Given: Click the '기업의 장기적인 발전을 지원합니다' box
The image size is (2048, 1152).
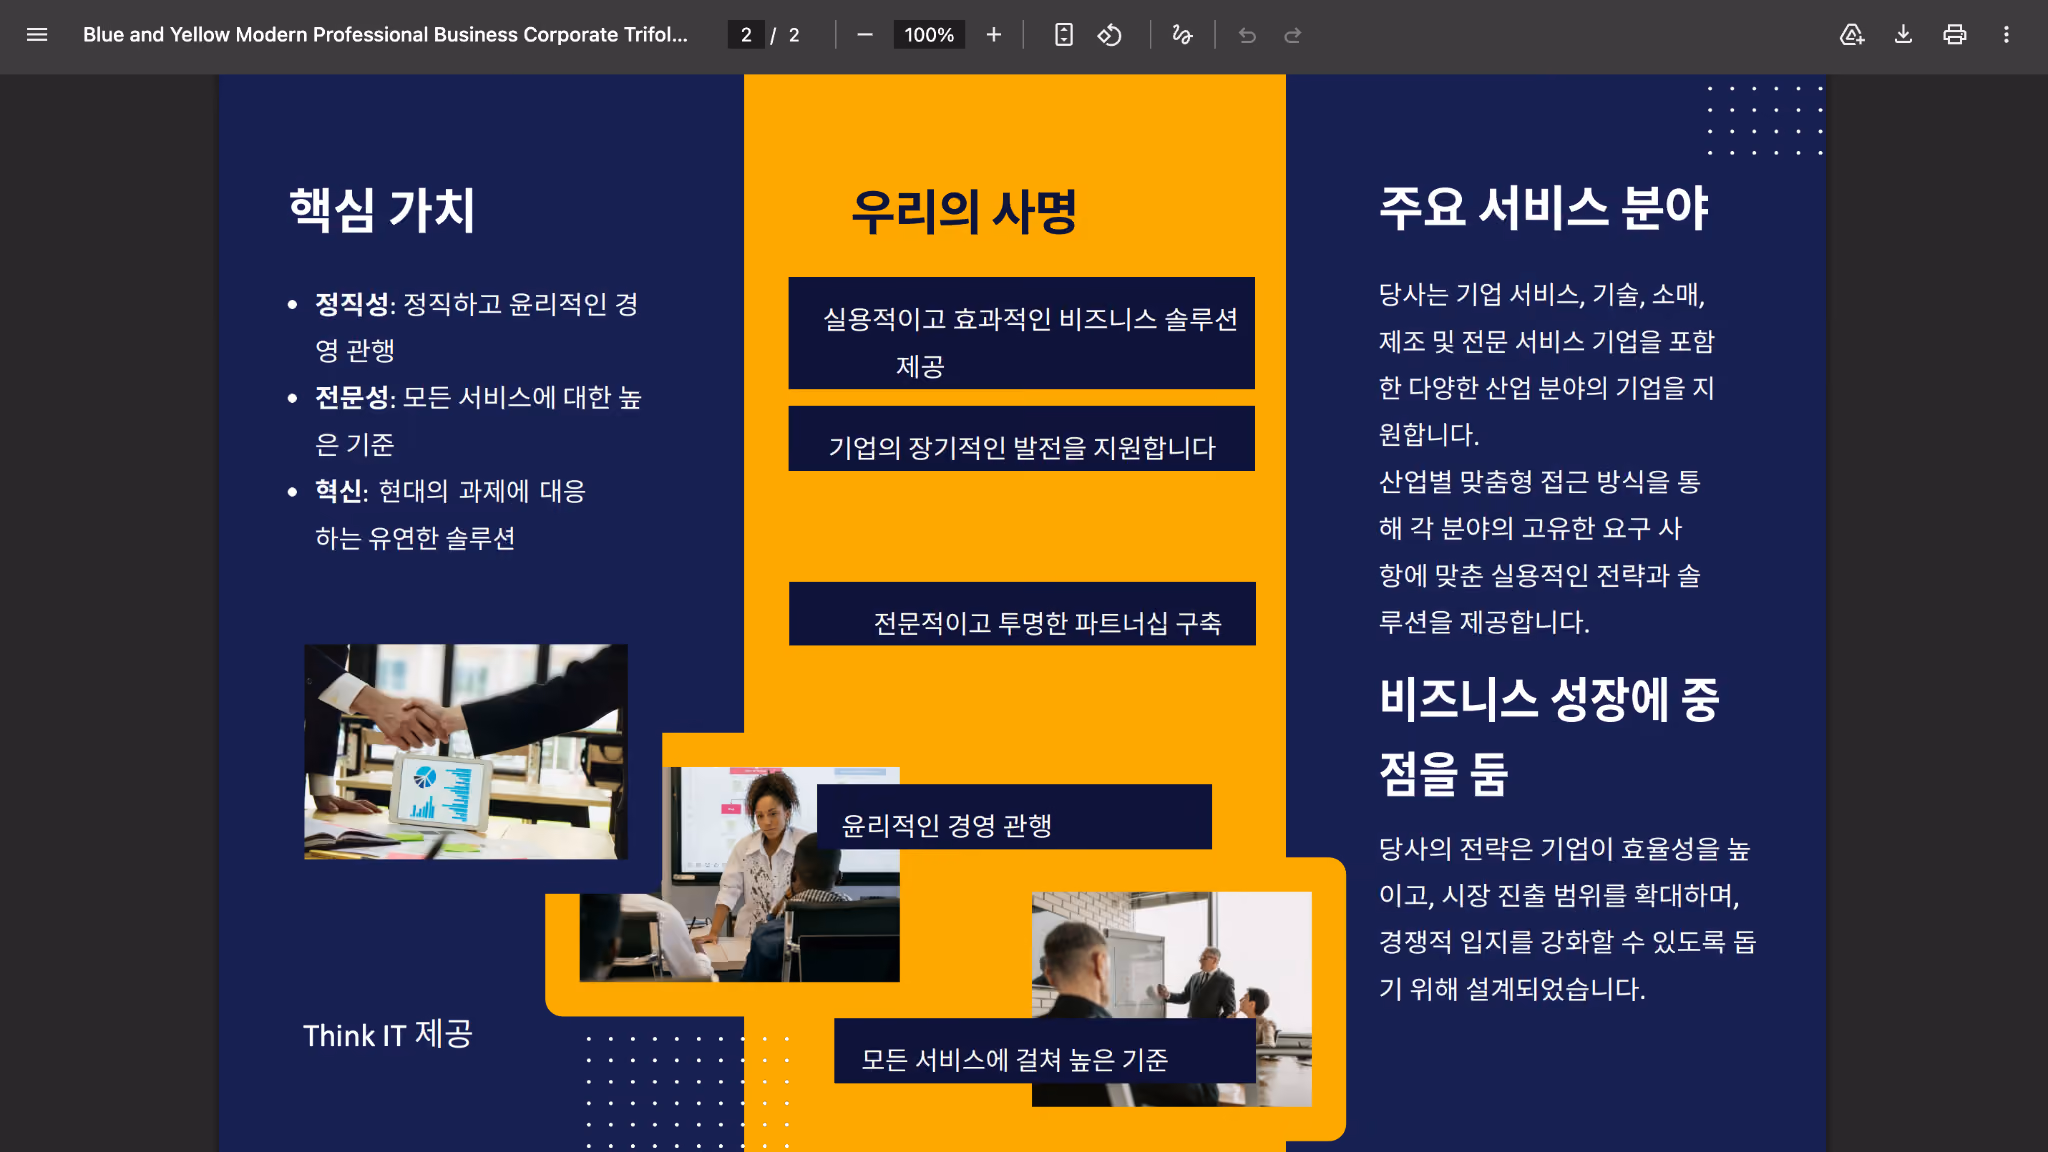Looking at the screenshot, I should click(x=1022, y=438).
